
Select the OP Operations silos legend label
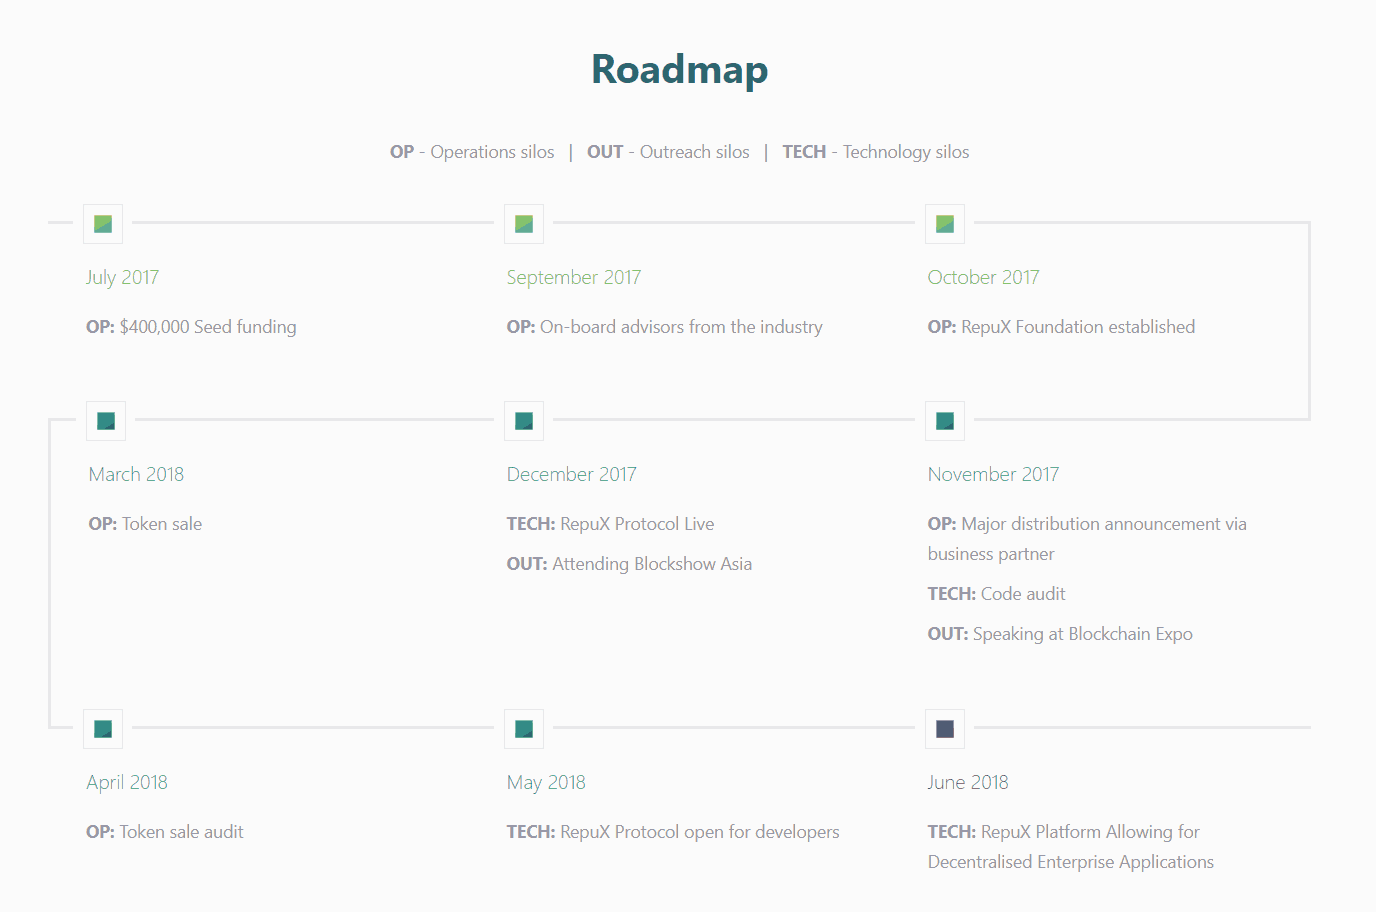472,152
